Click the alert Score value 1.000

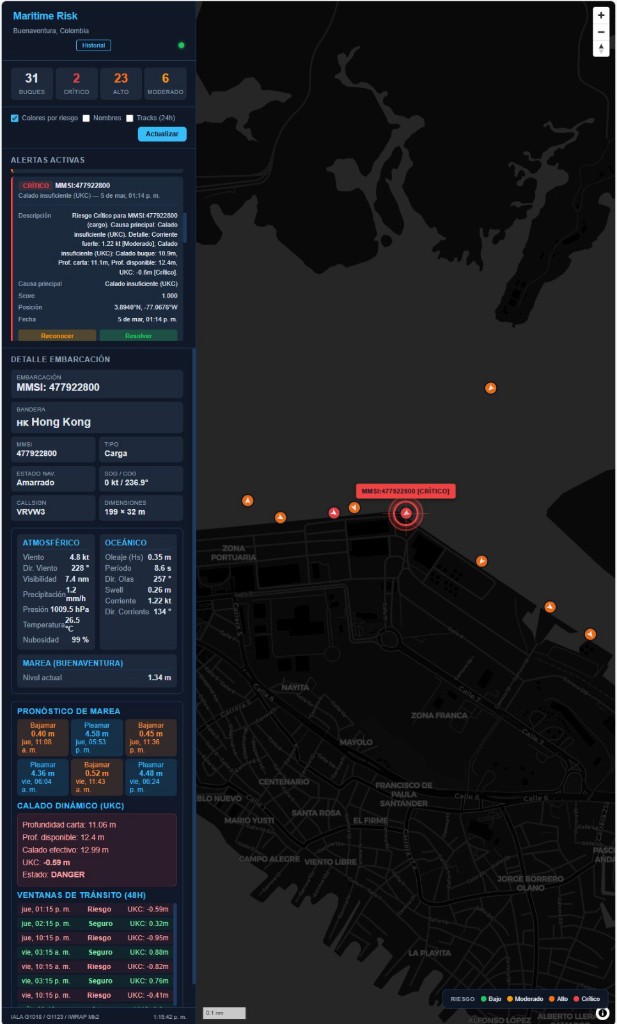[169, 295]
